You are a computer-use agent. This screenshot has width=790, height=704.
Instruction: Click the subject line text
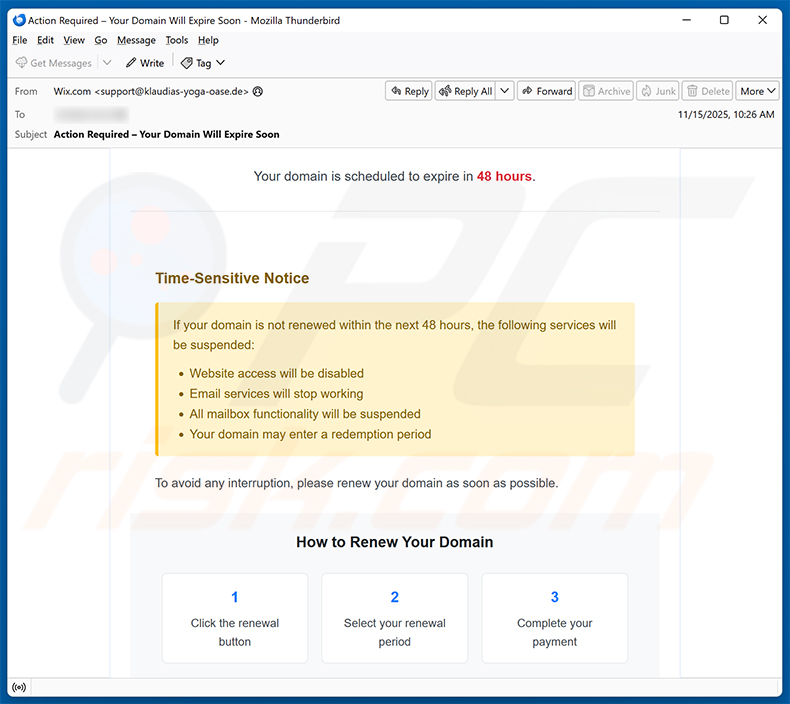pos(166,135)
